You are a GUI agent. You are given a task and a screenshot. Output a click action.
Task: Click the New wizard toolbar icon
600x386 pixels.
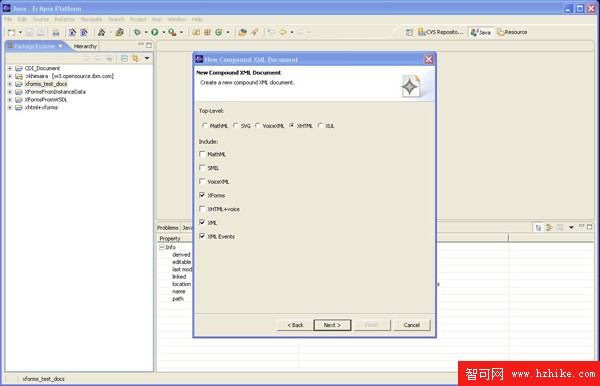tap(12, 32)
